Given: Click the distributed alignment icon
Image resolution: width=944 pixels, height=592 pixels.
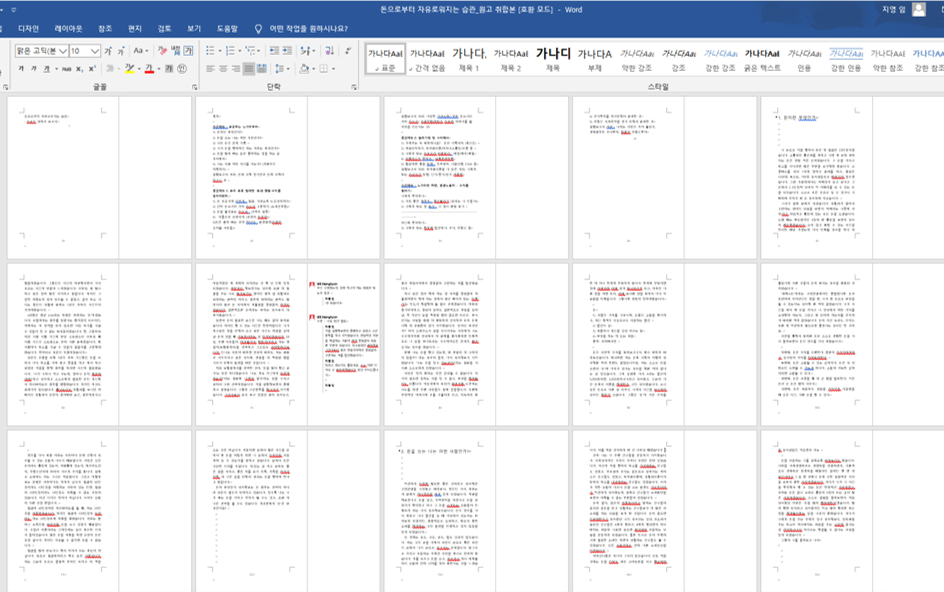Looking at the screenshot, I should (x=262, y=69).
